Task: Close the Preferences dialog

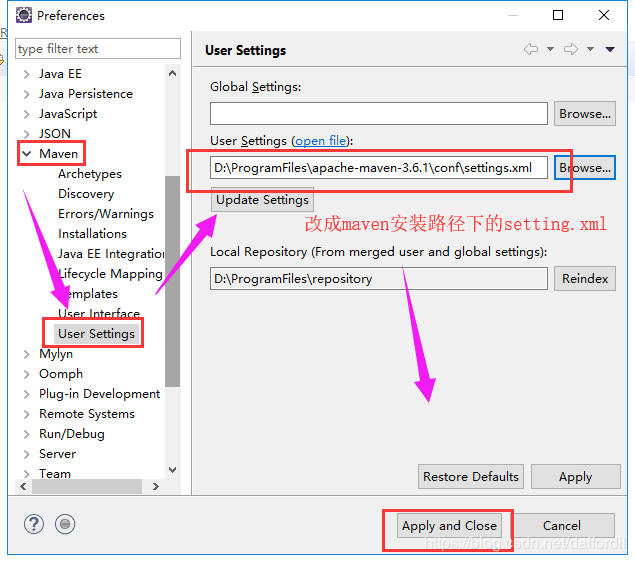Action: pos(604,15)
